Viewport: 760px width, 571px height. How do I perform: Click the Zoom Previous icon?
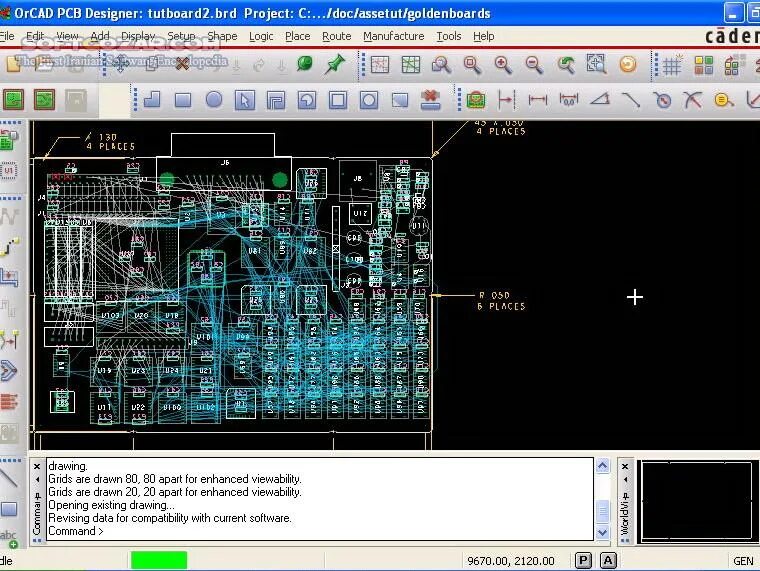coord(565,64)
